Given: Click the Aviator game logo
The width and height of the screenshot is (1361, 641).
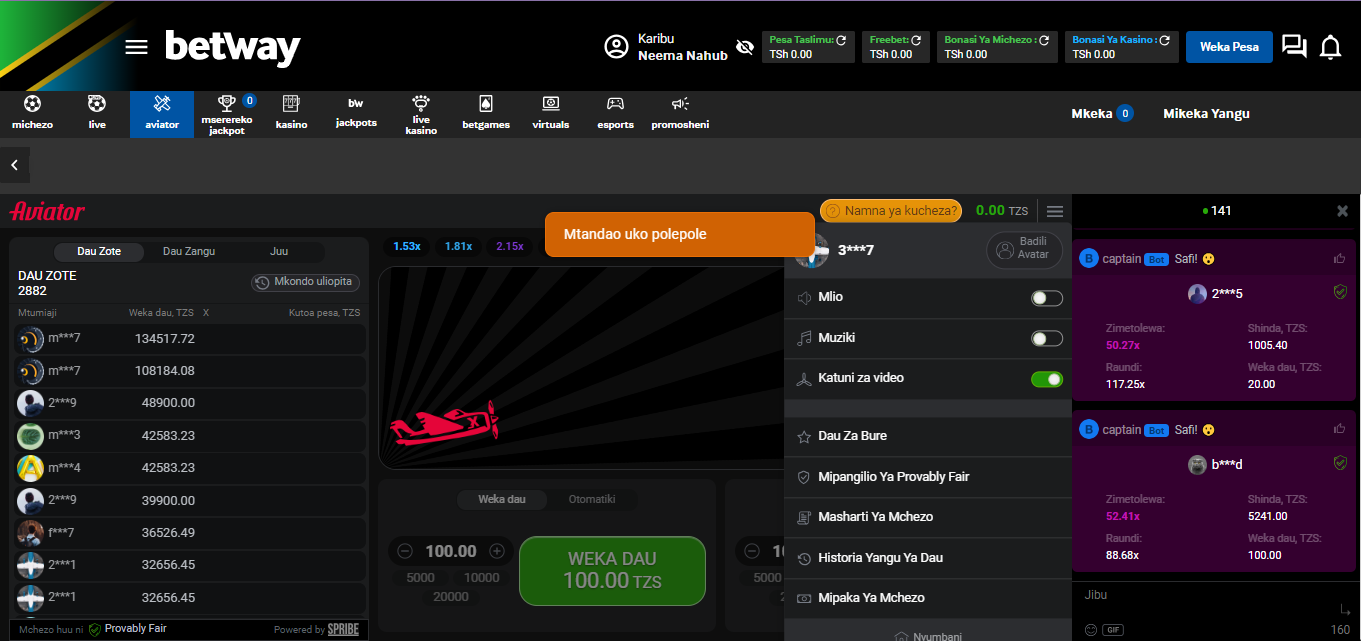Looking at the screenshot, I should [x=47, y=211].
